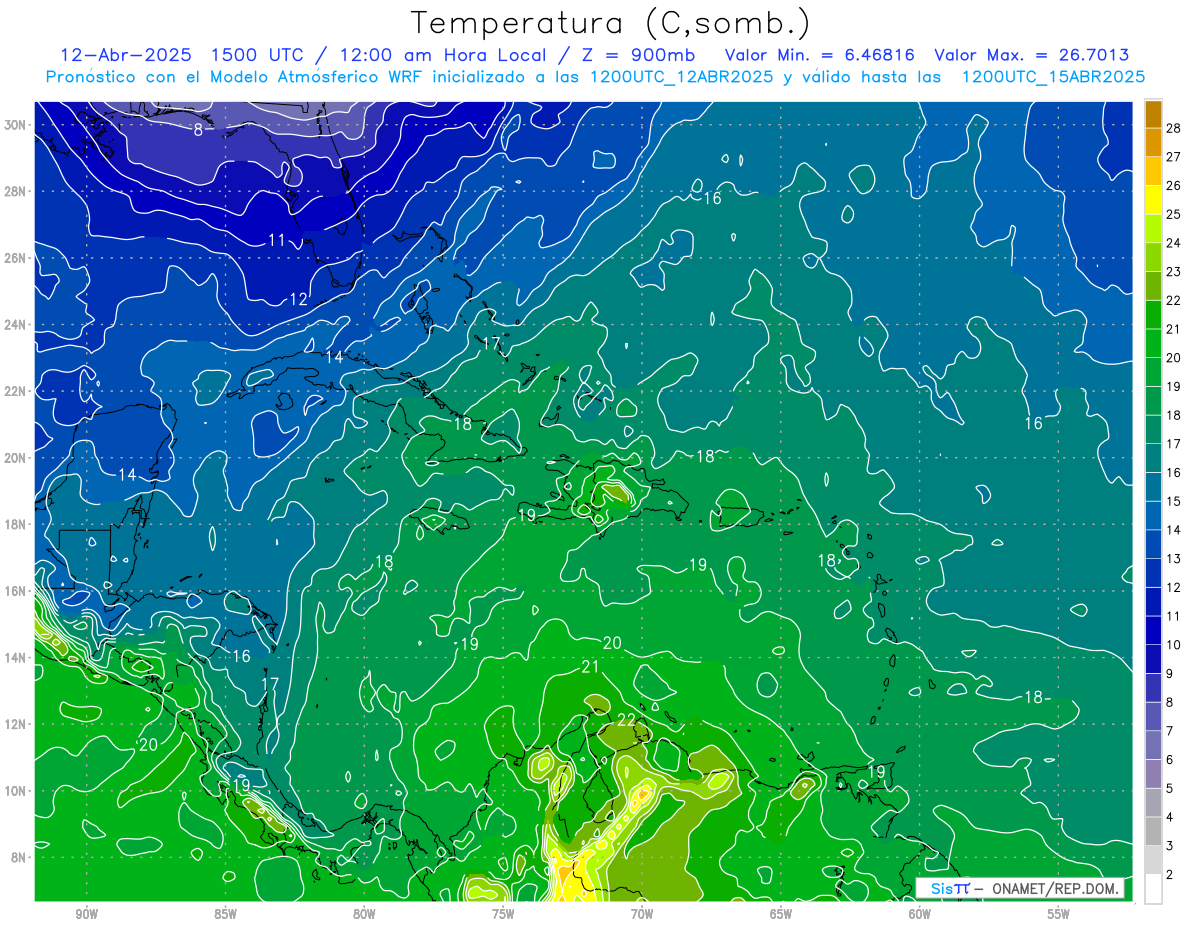The image size is (1200, 927).
Task: Click the '8N' latitude axis label
Action: click(21, 857)
